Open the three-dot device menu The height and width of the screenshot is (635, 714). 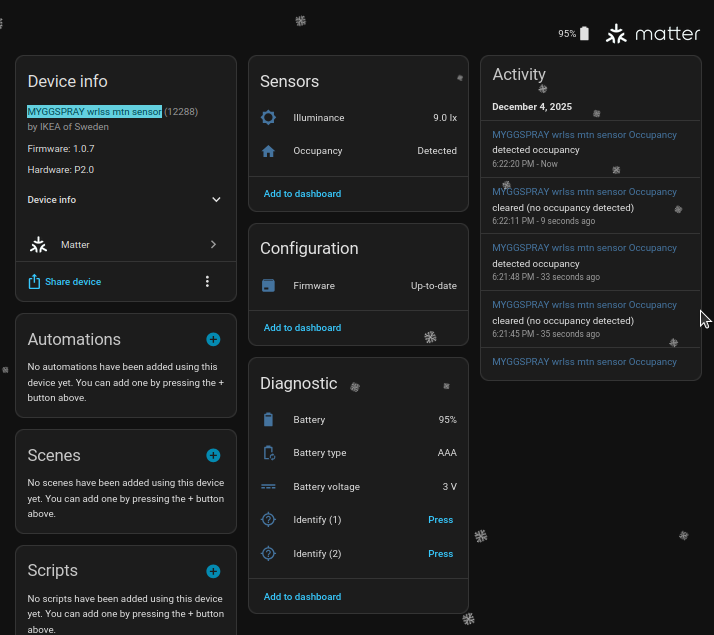point(207,282)
